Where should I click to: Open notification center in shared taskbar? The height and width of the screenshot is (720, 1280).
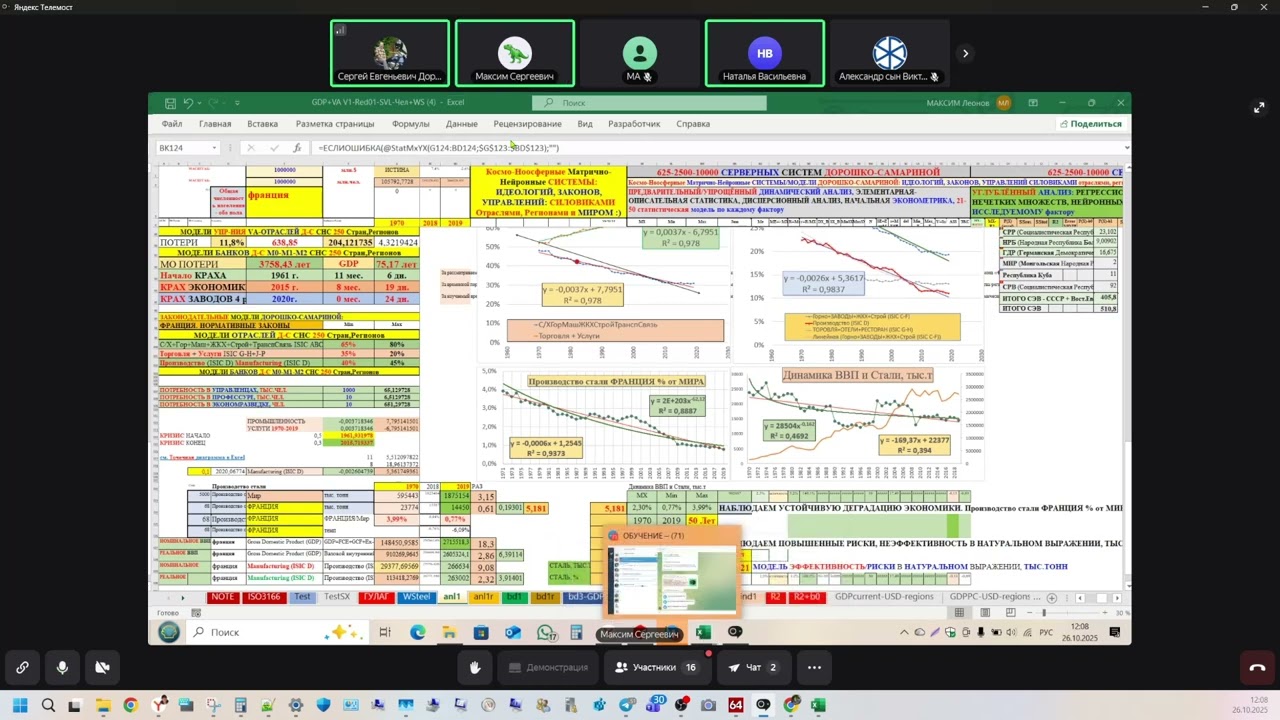1115,632
